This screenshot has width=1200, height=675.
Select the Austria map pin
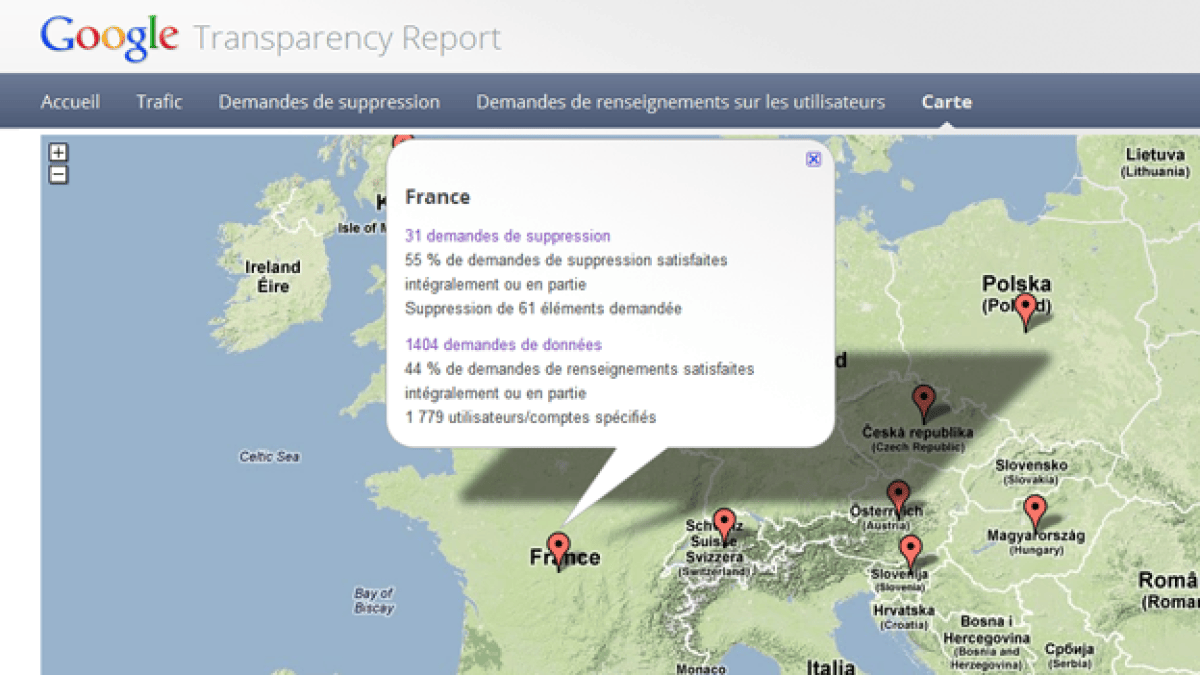(899, 498)
